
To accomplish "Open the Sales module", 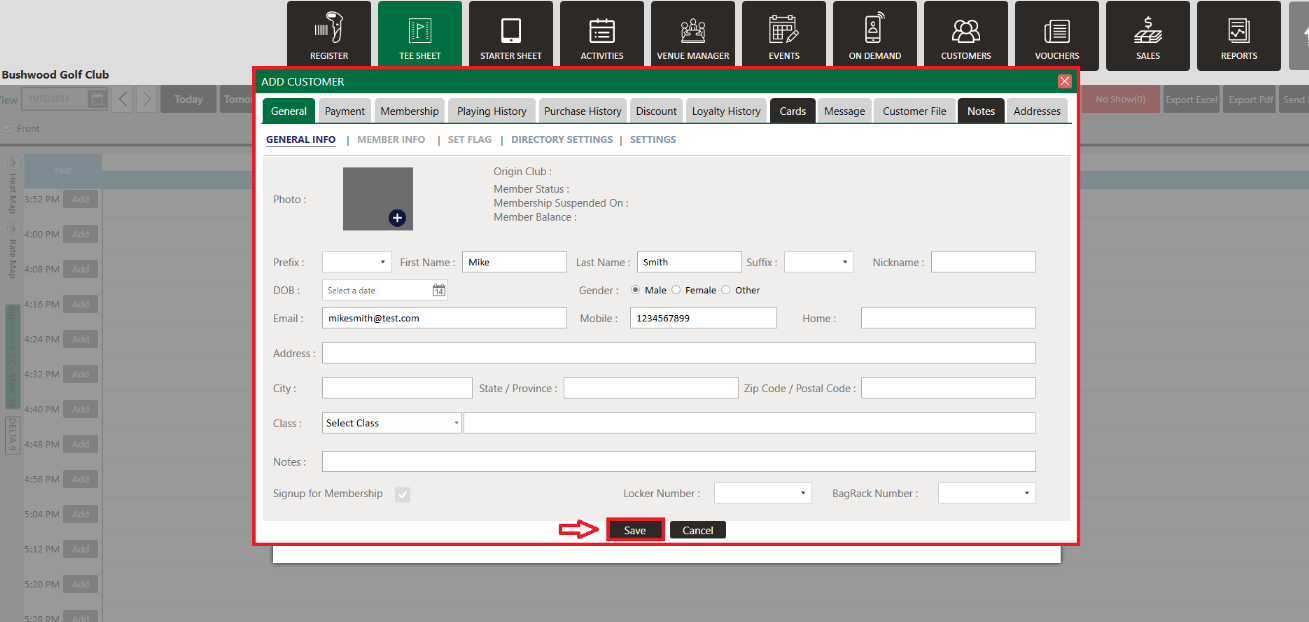I will [x=1148, y=35].
